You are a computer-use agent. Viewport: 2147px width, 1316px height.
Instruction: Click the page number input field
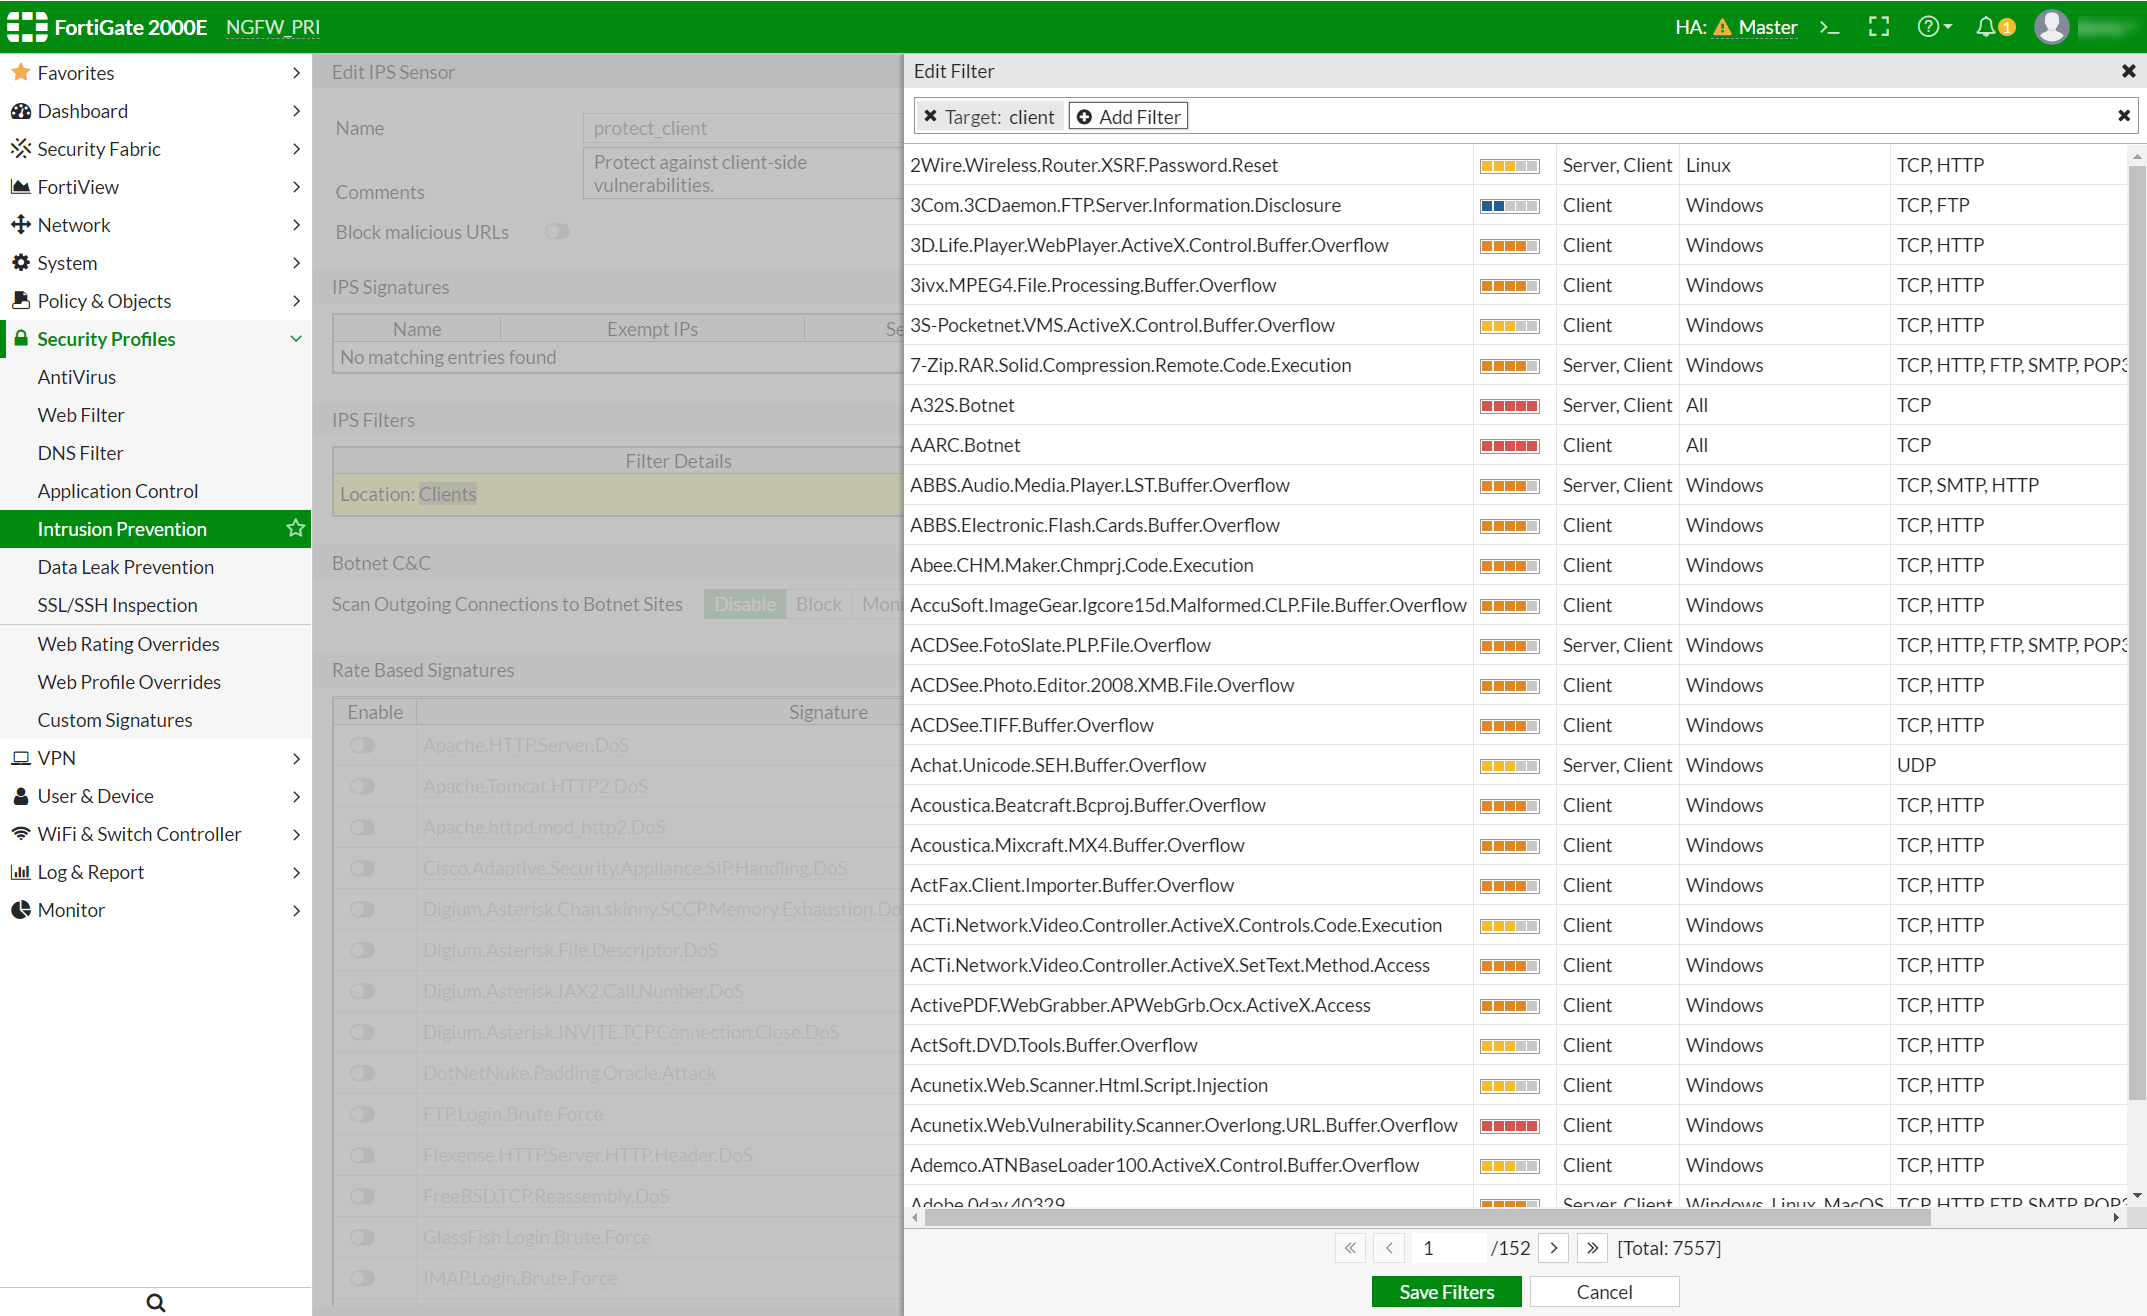pos(1447,1247)
